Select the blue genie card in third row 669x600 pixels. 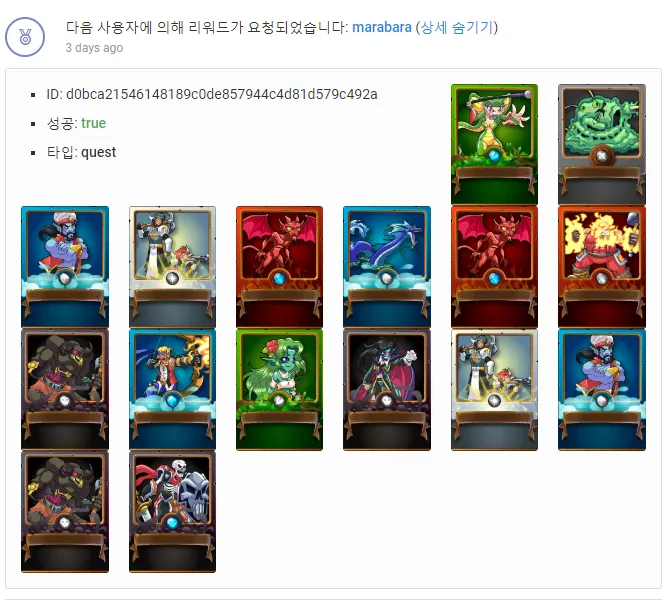(x=602, y=389)
